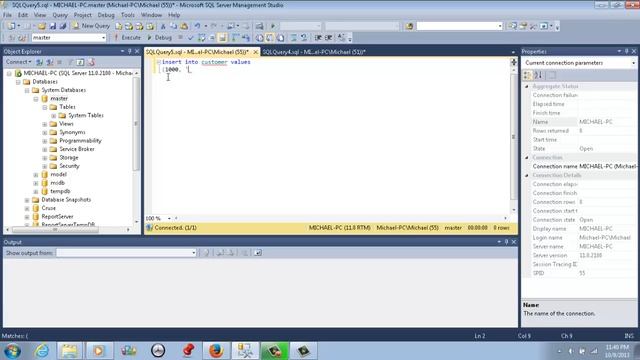Open the Tools menu

click(x=128, y=15)
